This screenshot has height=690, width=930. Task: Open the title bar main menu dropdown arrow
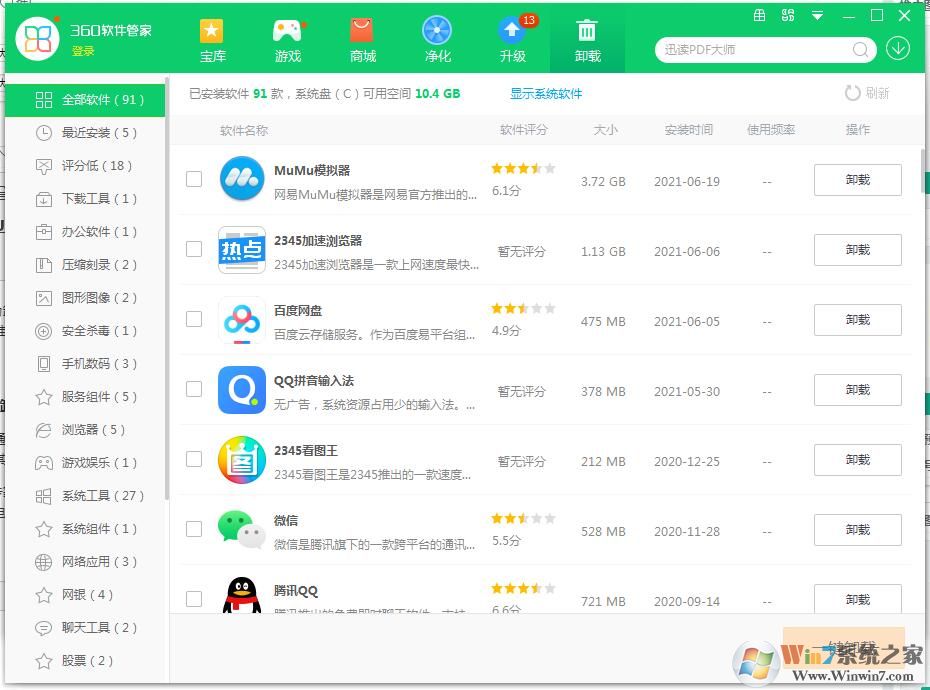pyautogui.click(x=818, y=15)
